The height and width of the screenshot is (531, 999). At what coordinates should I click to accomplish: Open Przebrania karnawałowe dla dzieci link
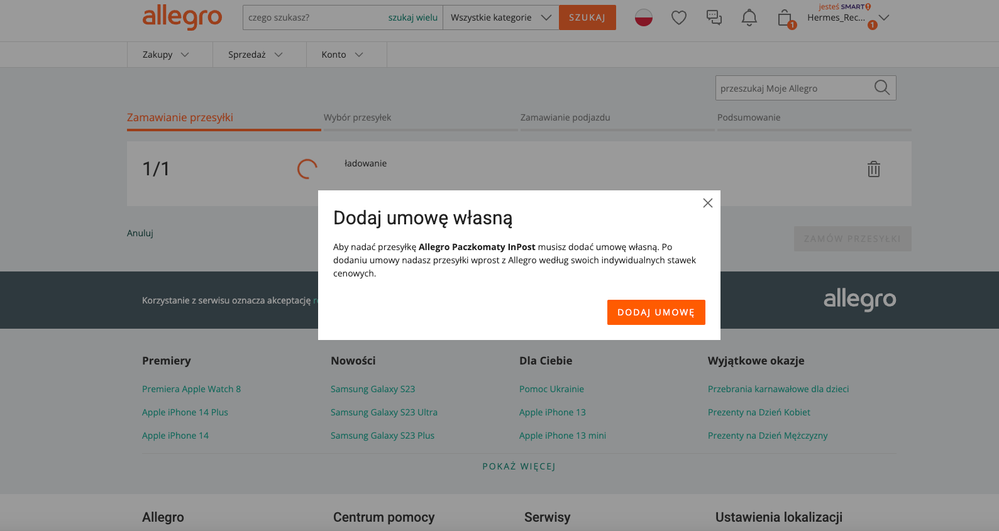point(778,389)
